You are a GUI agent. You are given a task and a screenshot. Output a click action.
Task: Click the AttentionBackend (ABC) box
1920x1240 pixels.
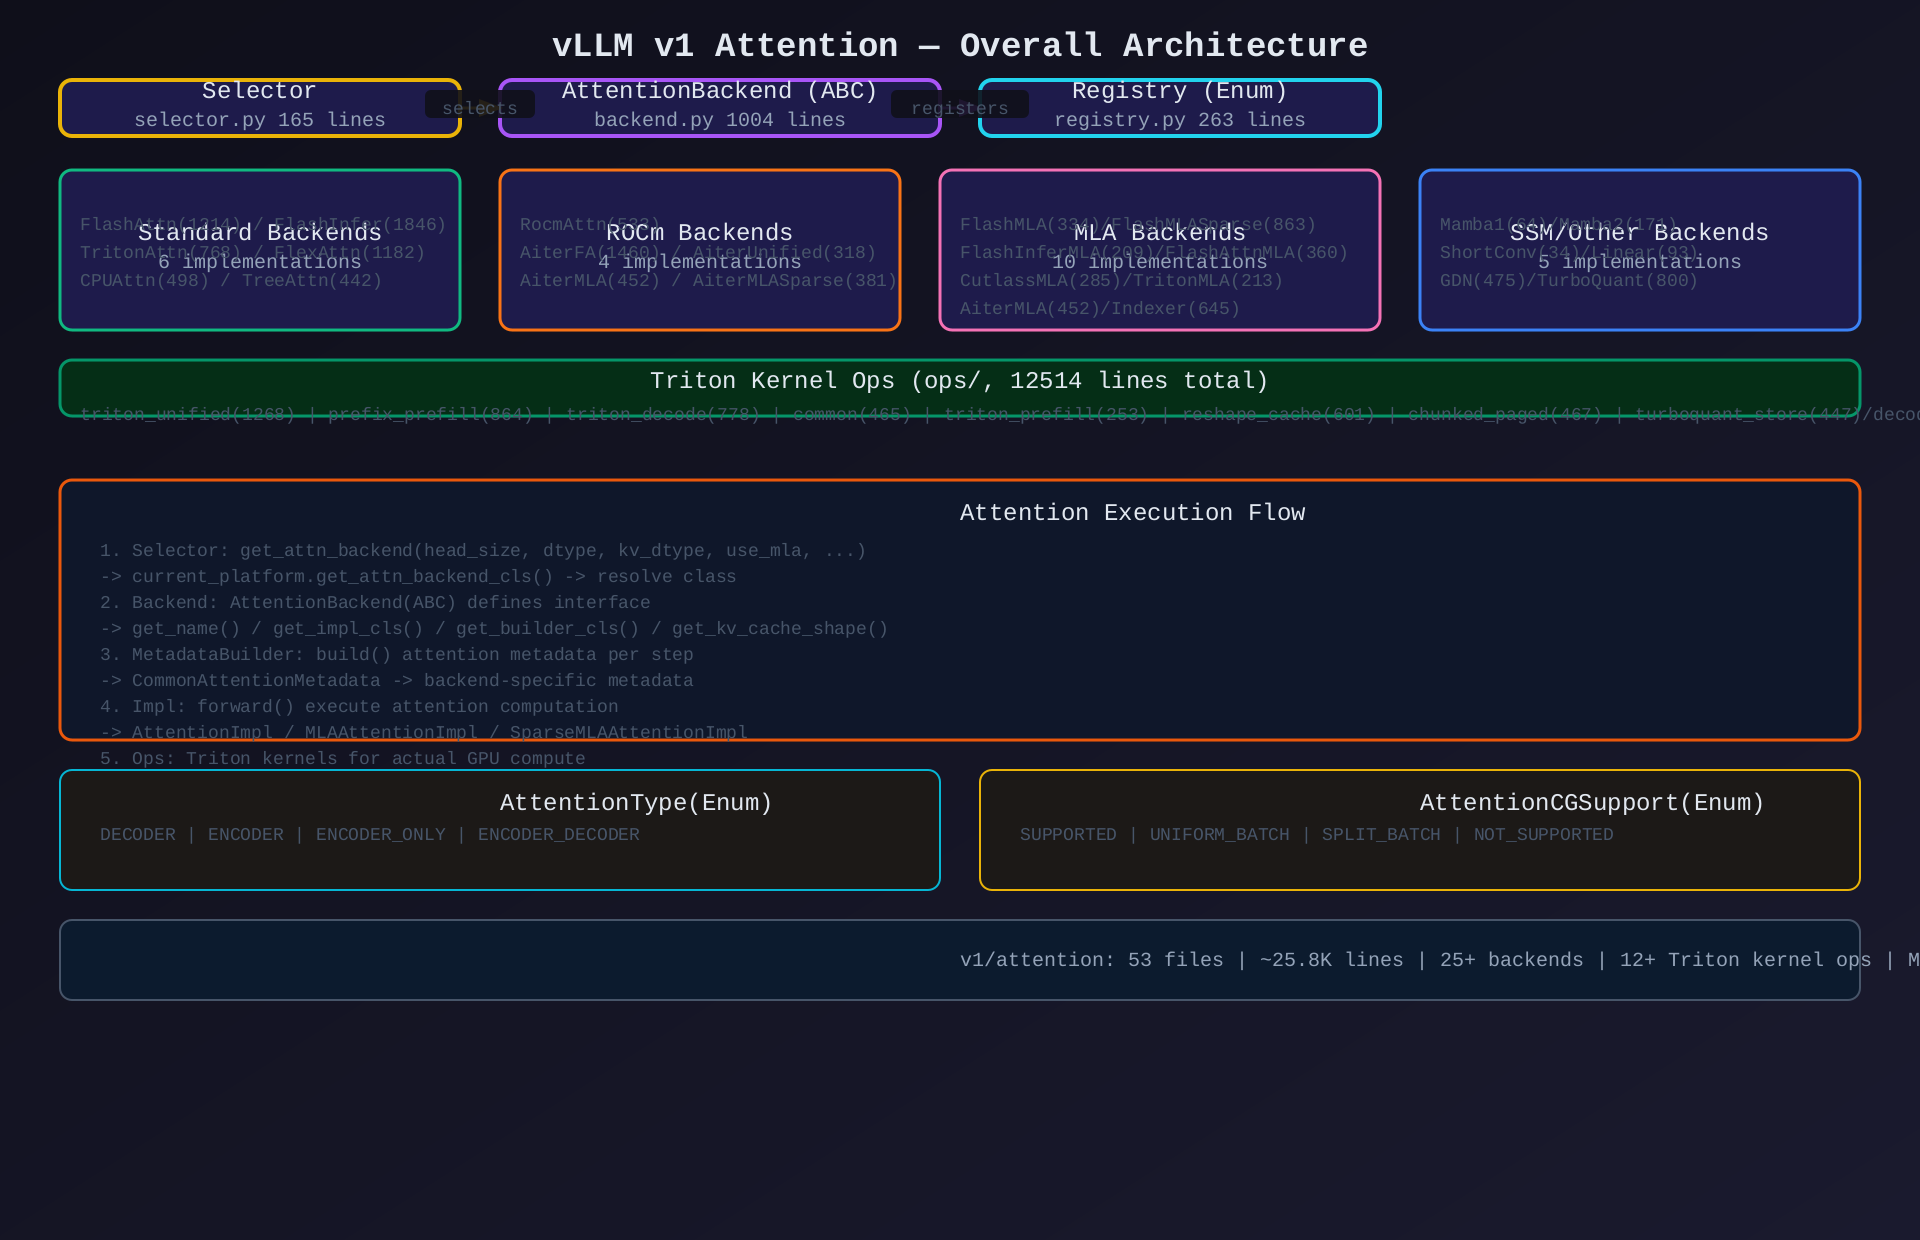point(719,107)
